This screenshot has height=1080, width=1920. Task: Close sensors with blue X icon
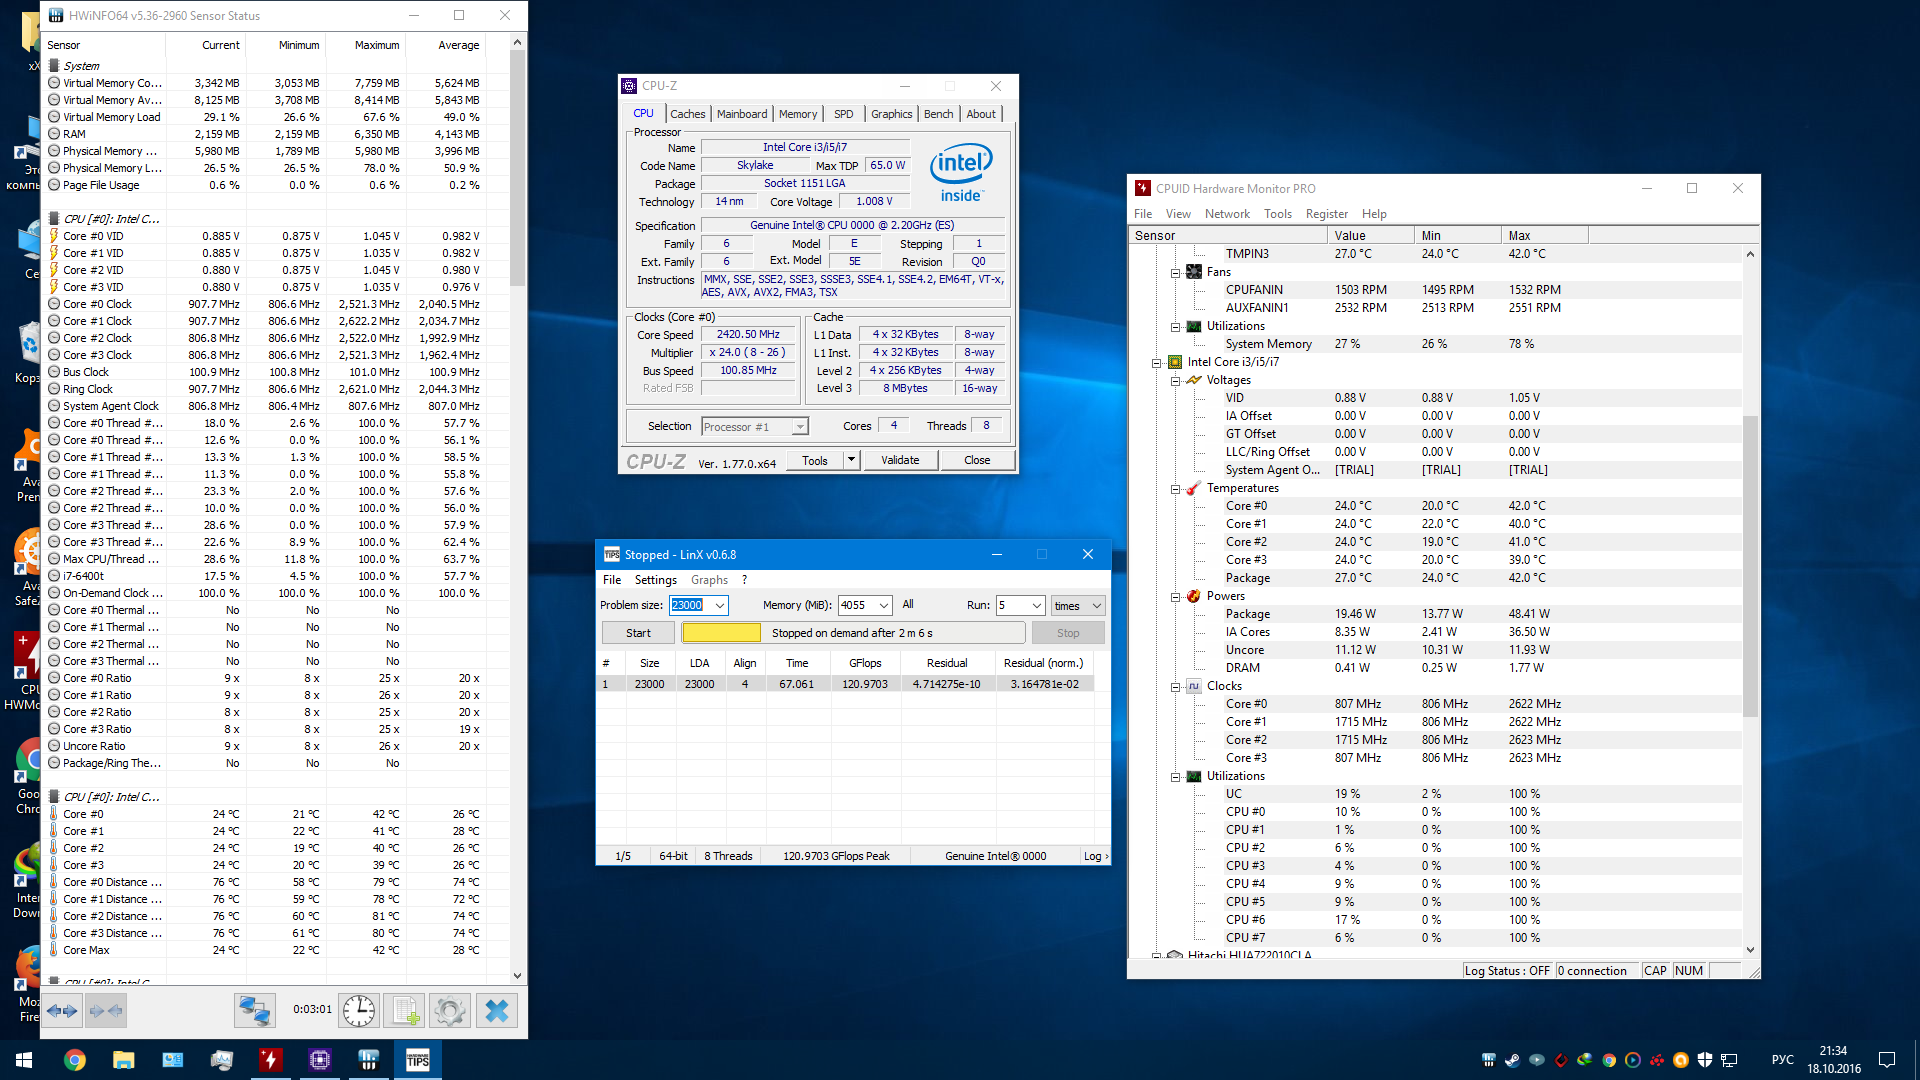[x=497, y=1011]
